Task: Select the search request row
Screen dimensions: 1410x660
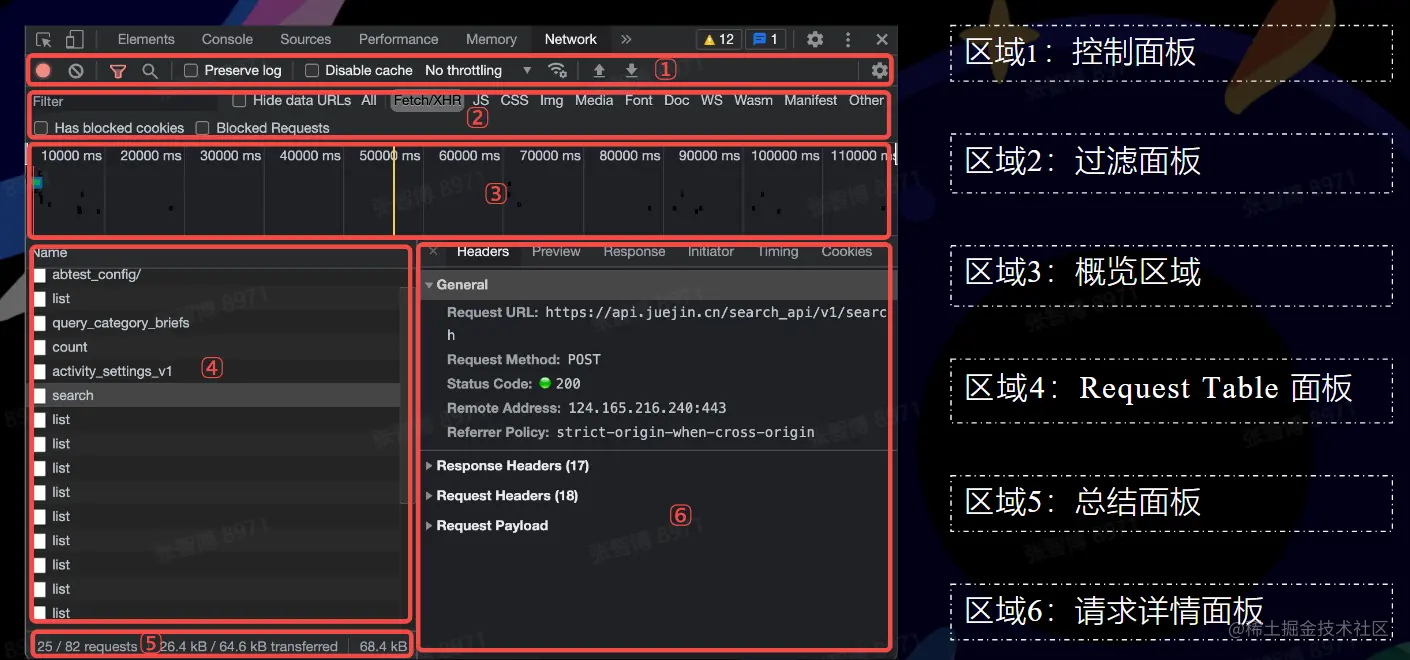Action: tap(217, 395)
